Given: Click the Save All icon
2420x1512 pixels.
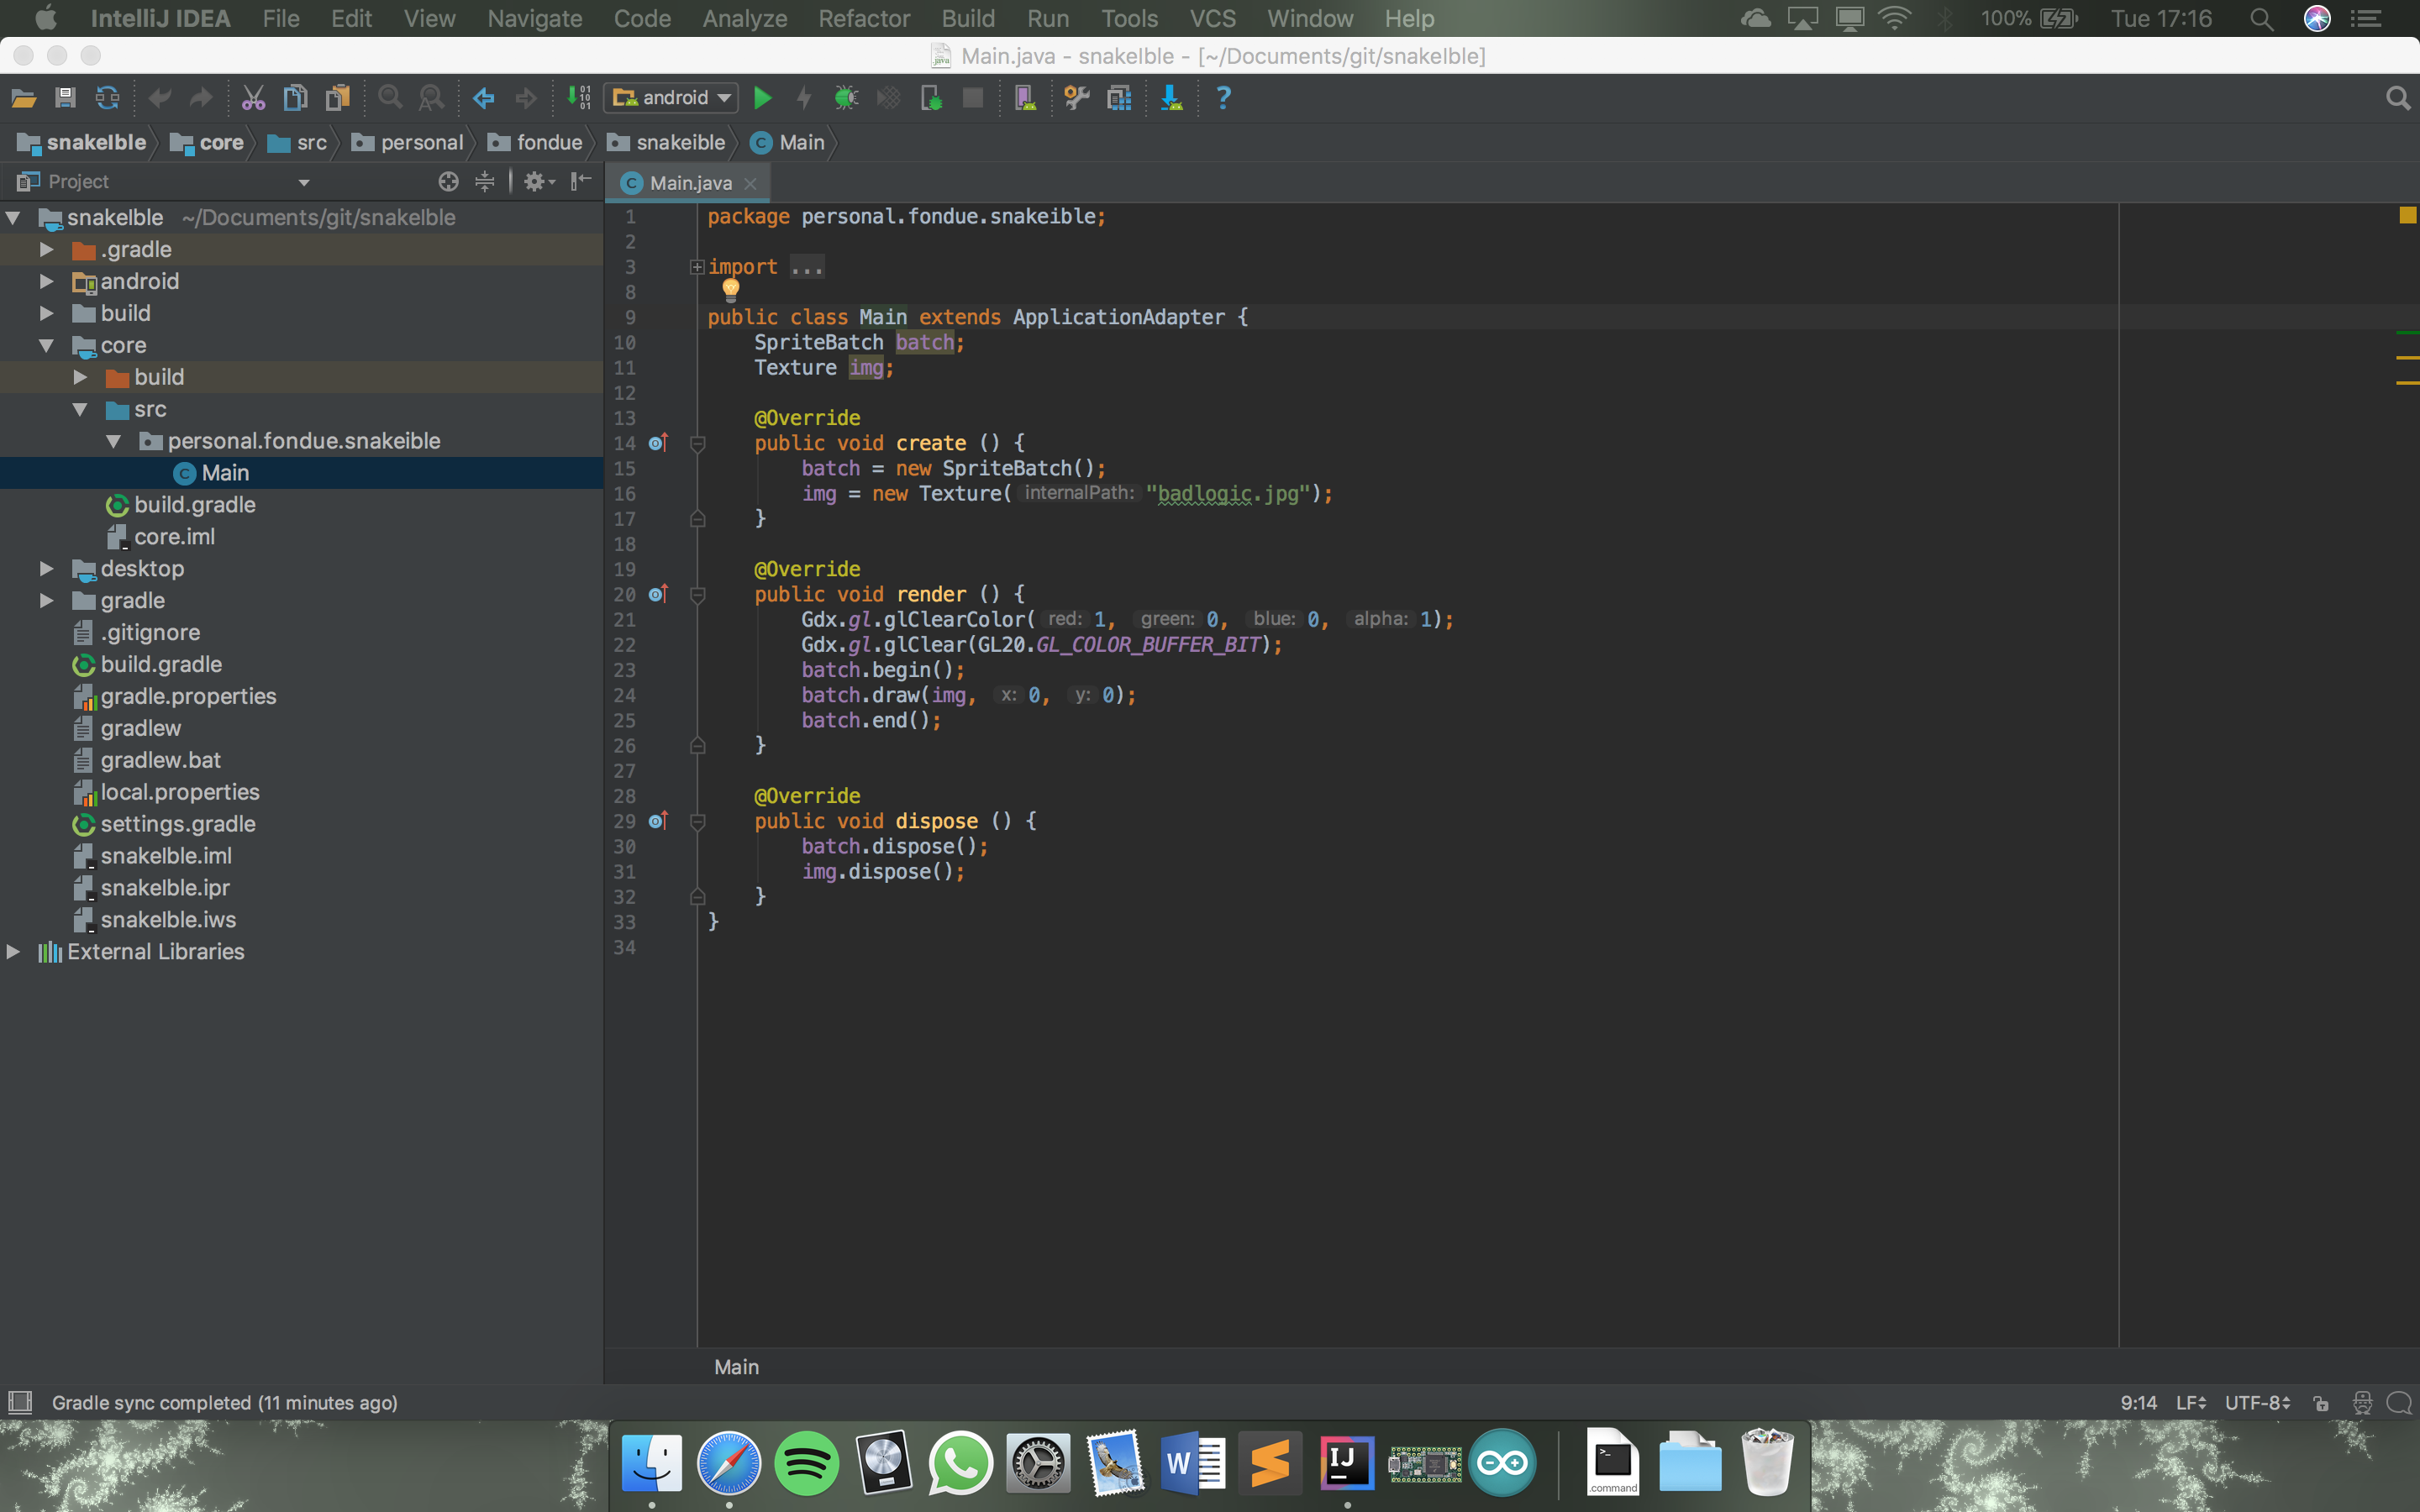Looking at the screenshot, I should tap(65, 97).
